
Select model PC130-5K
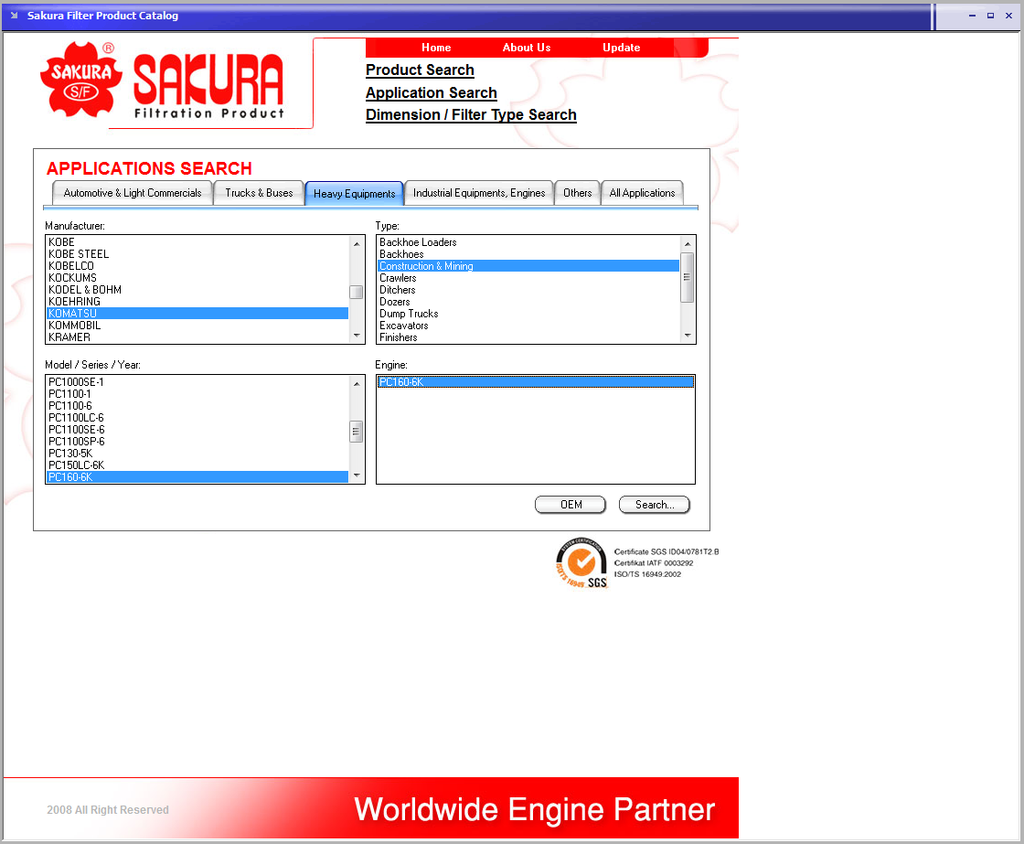[x=198, y=453]
